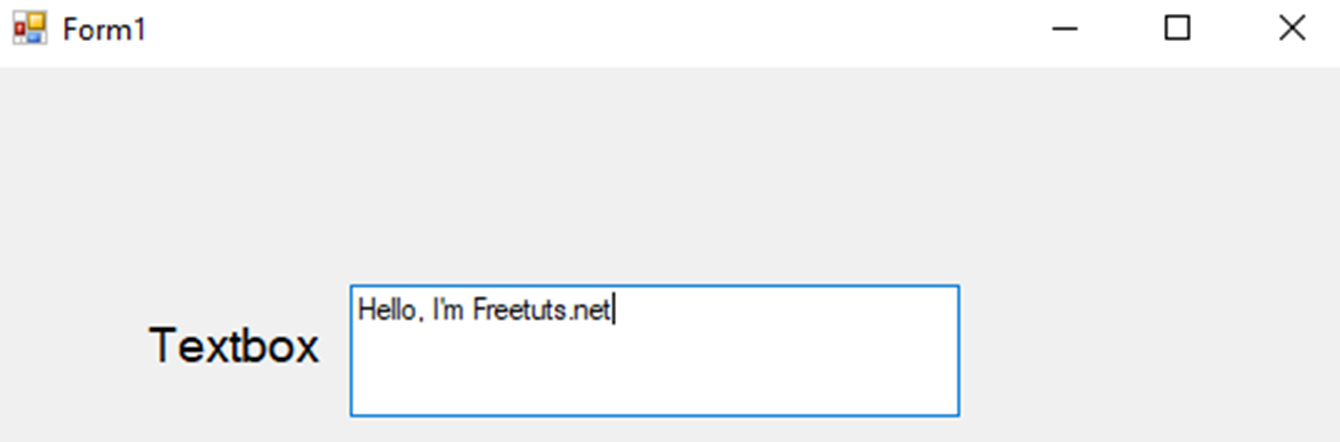Click gray form area left of Textbox label
The height and width of the screenshot is (442, 1340).
pyautogui.click(x=70, y=347)
